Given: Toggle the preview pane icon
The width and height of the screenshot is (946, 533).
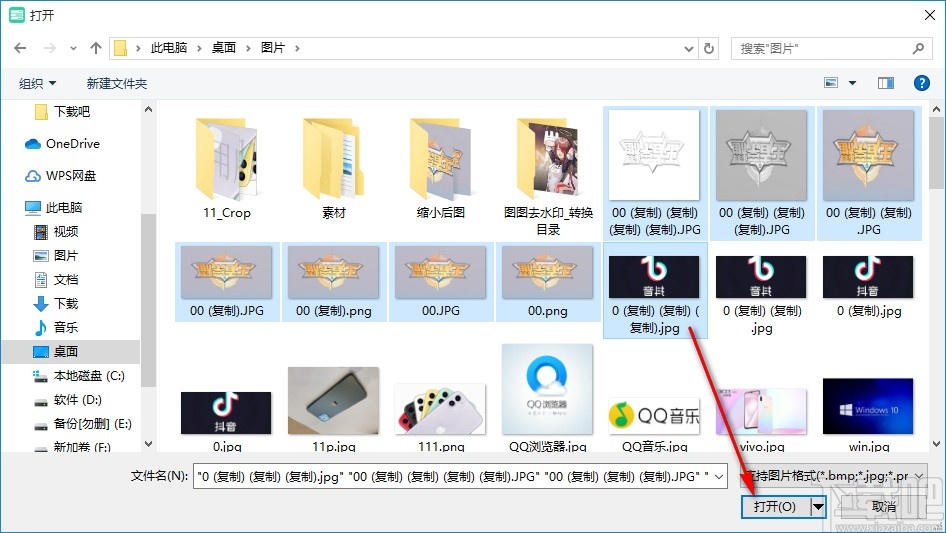Looking at the screenshot, I should [x=886, y=83].
